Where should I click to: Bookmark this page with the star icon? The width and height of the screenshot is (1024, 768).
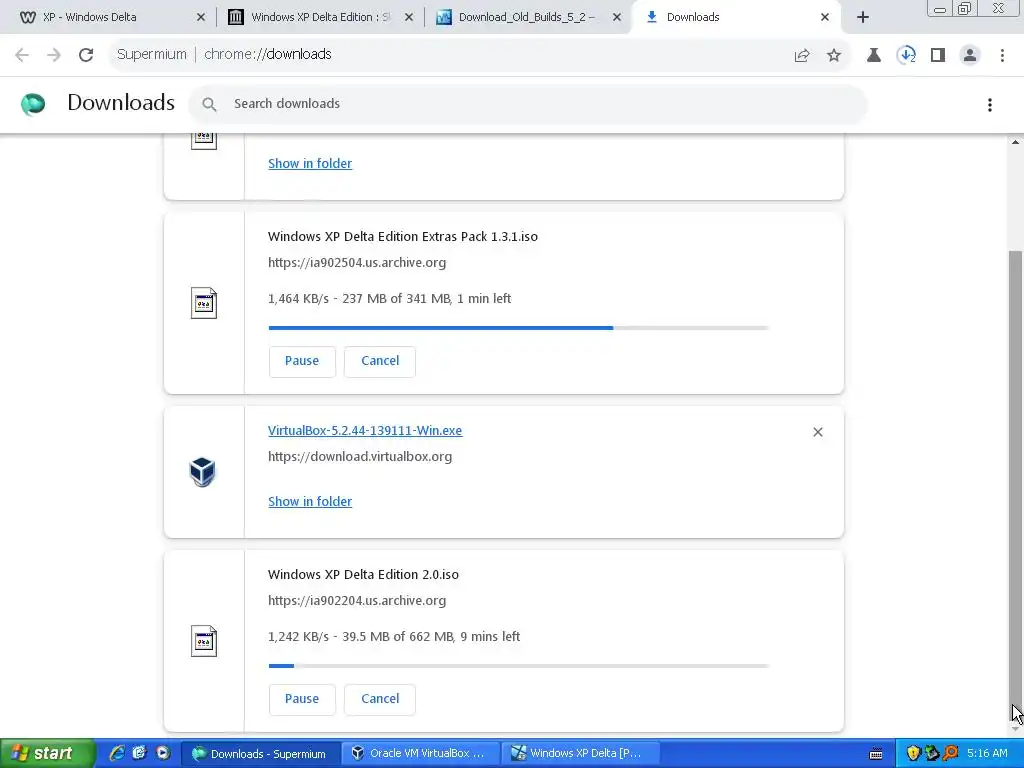[x=834, y=56]
